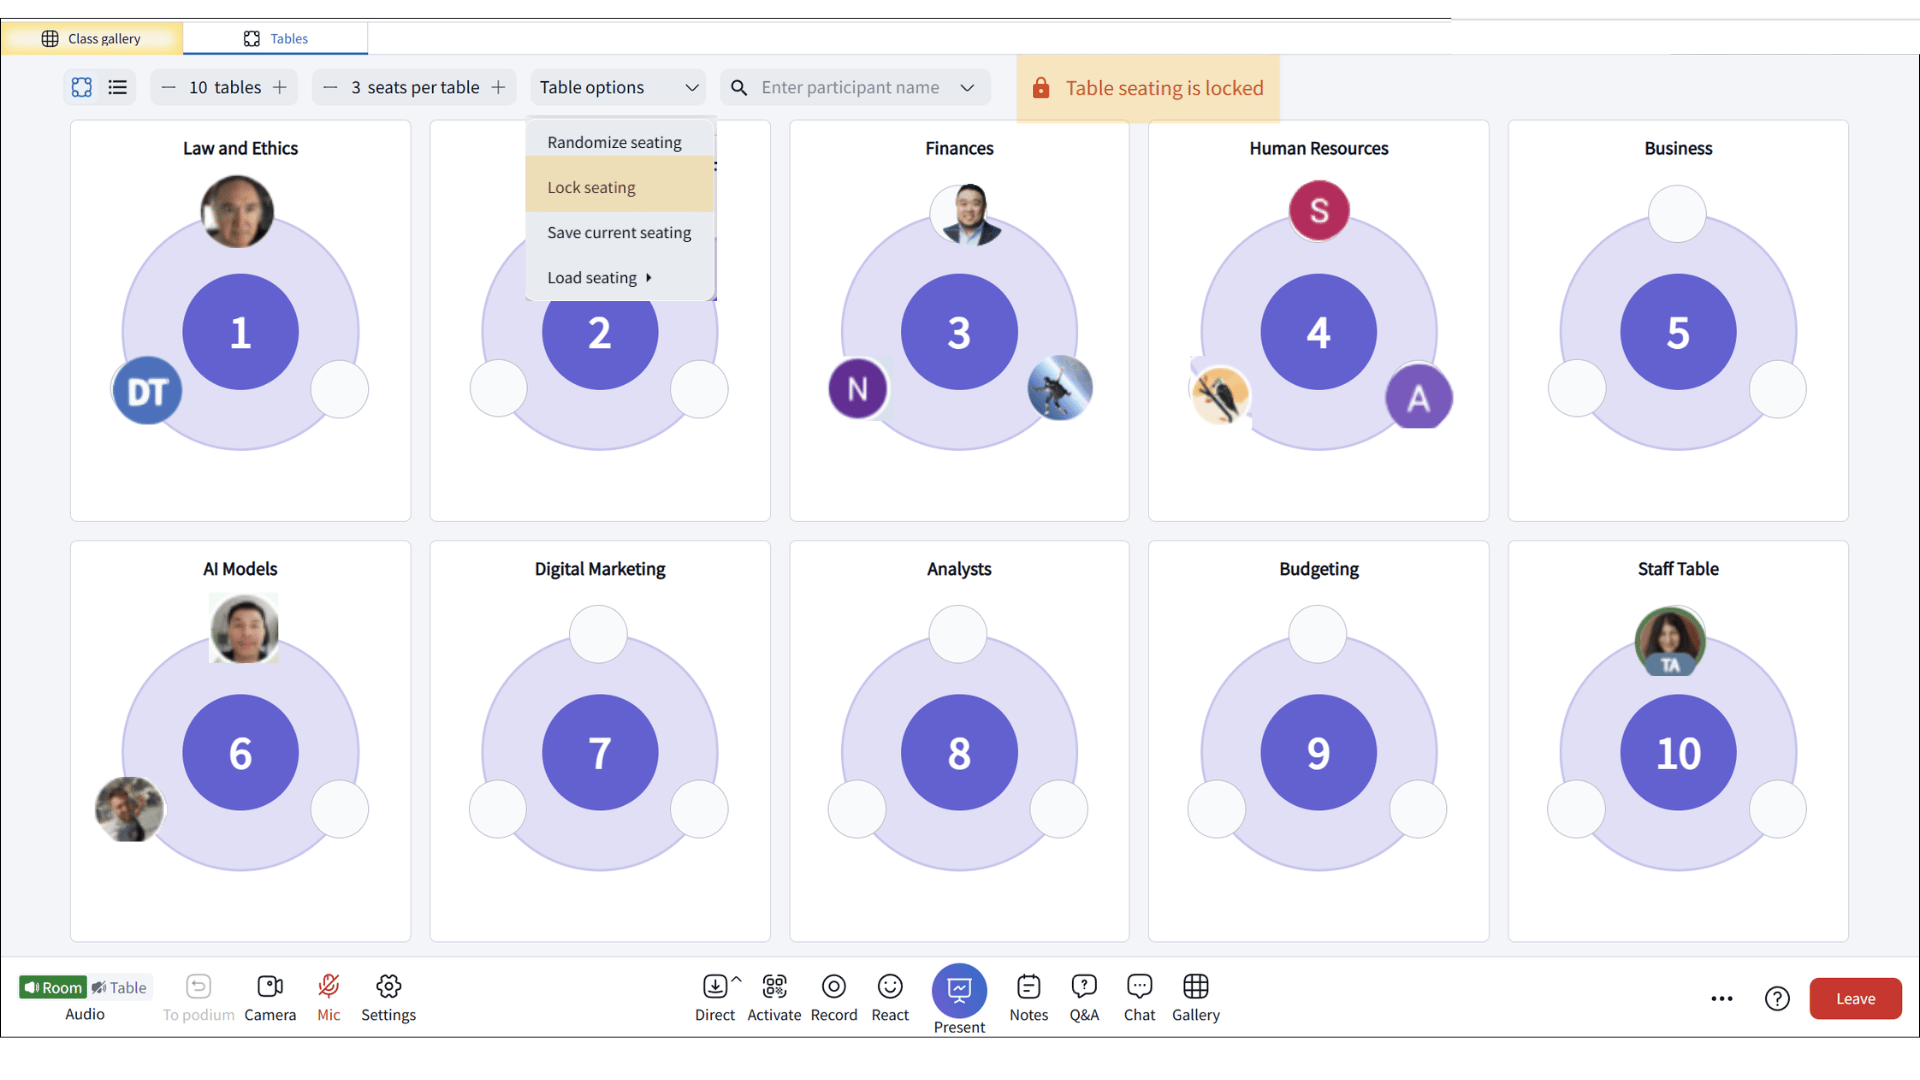Click the Direct icon
Viewport: 1920px width, 1080px height.
tap(715, 986)
